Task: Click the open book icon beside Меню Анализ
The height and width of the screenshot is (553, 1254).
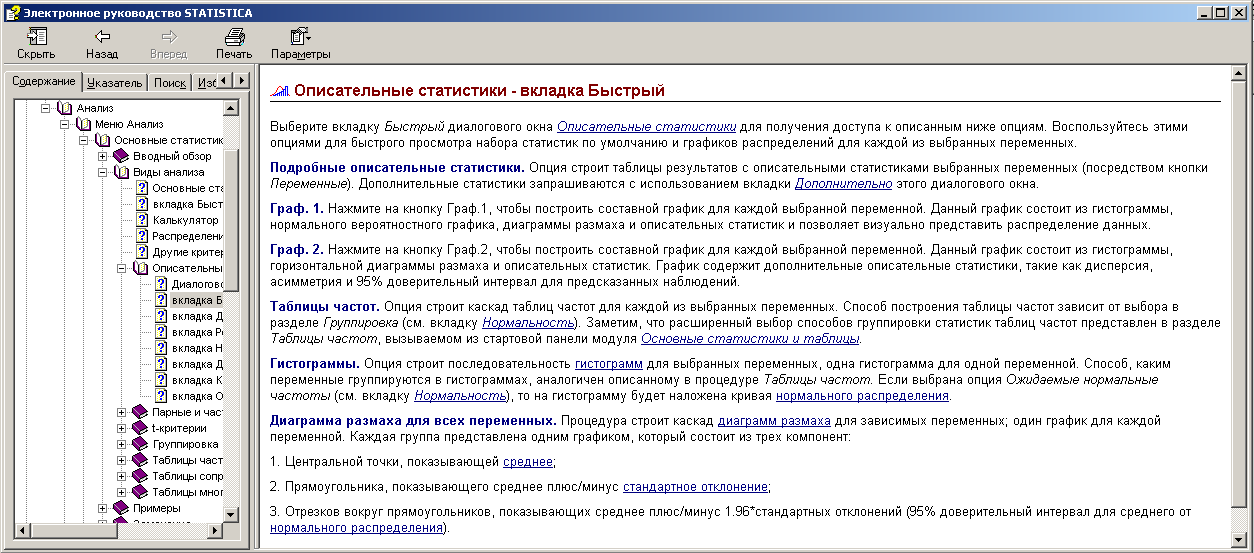Action: tap(85, 124)
